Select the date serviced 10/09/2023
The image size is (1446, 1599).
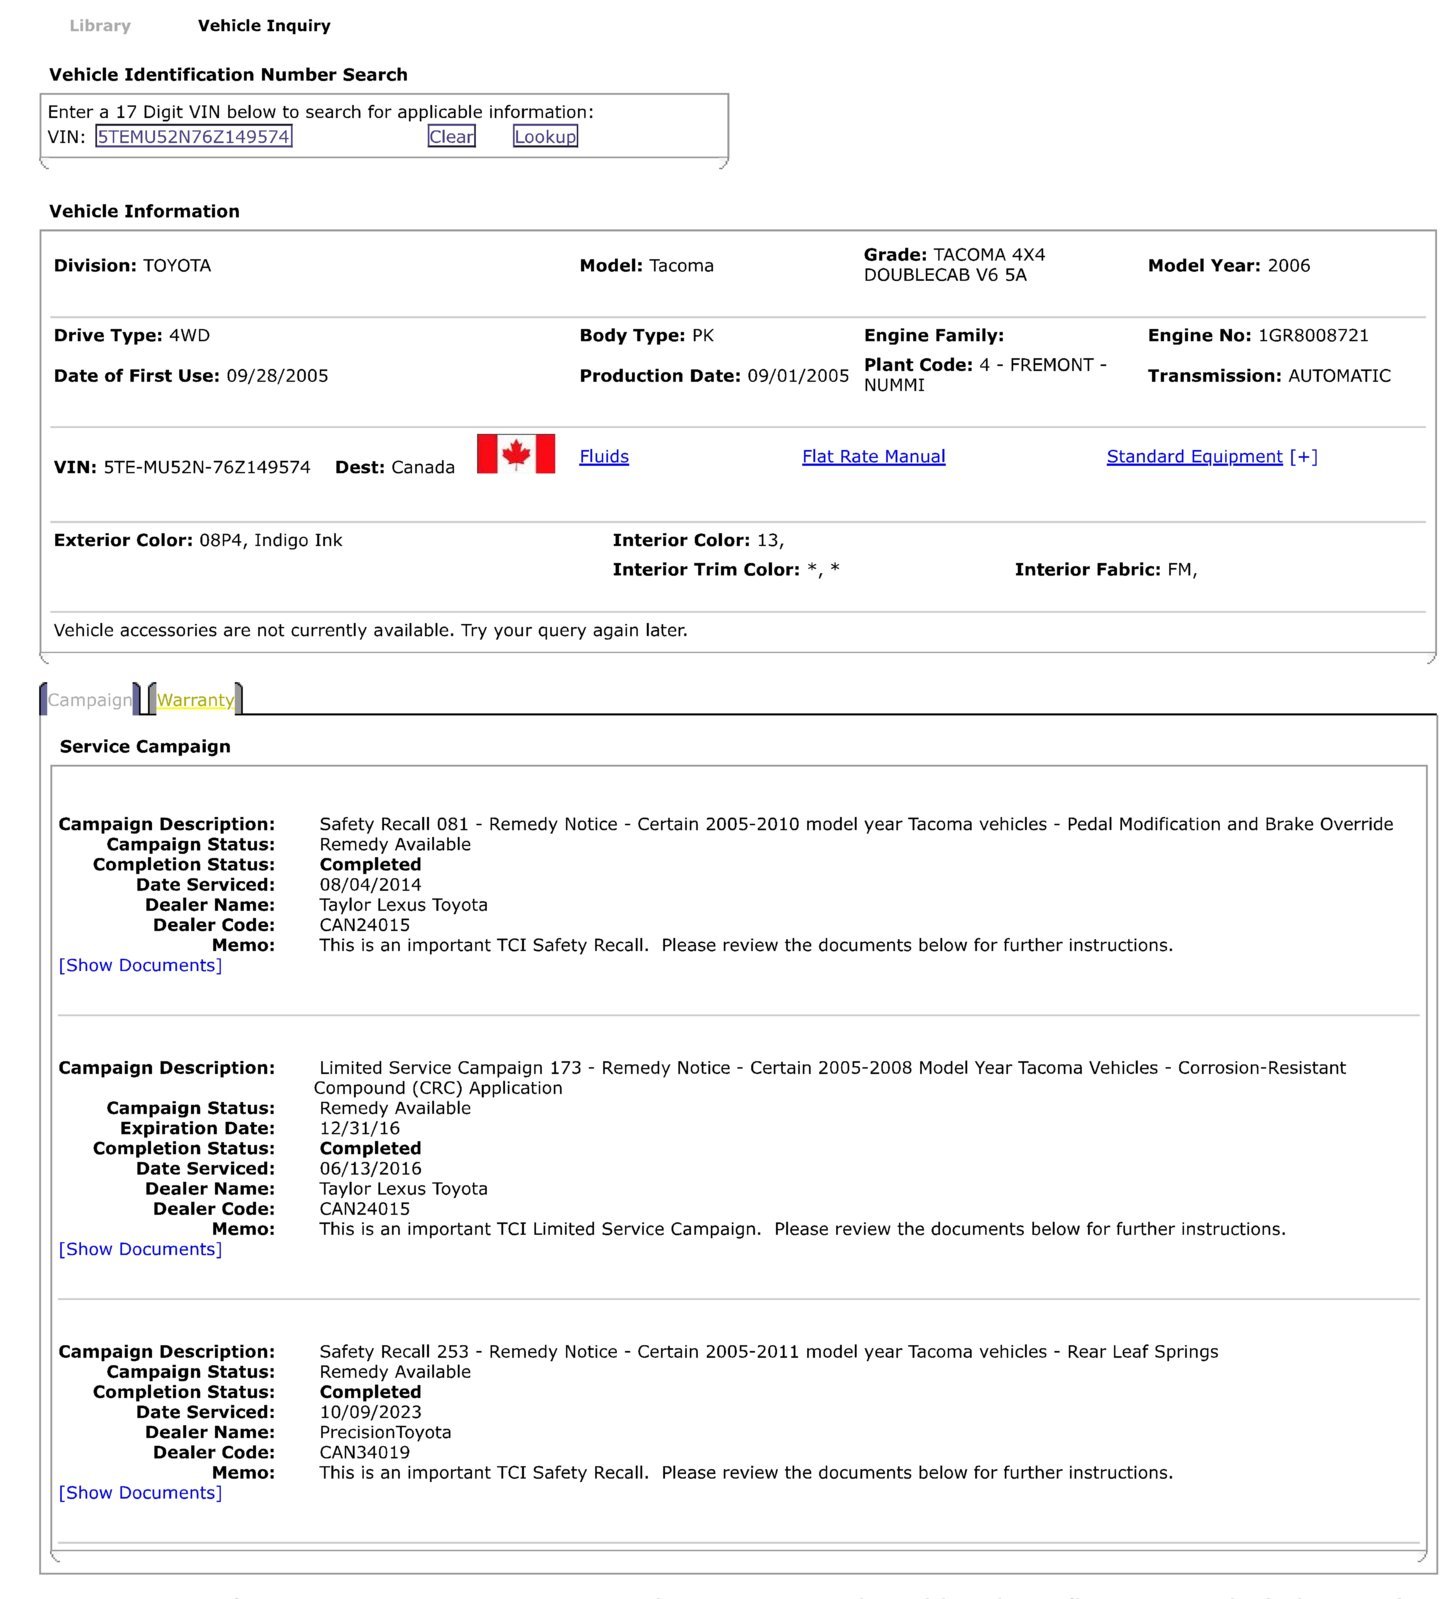pyautogui.click(x=370, y=1413)
